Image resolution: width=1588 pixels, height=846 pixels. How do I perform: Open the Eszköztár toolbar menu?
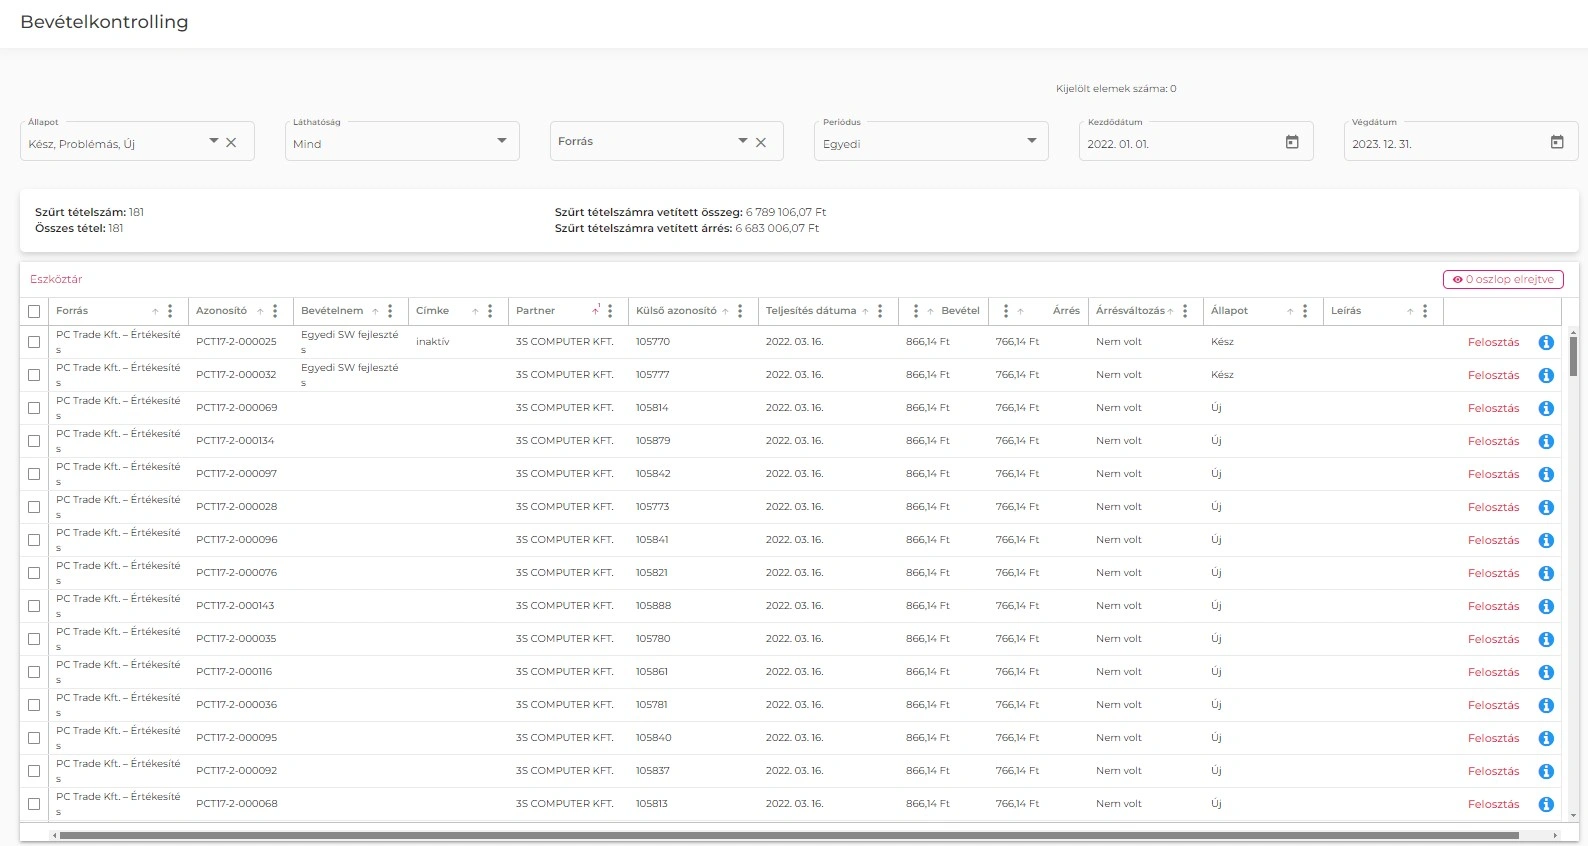(x=56, y=279)
